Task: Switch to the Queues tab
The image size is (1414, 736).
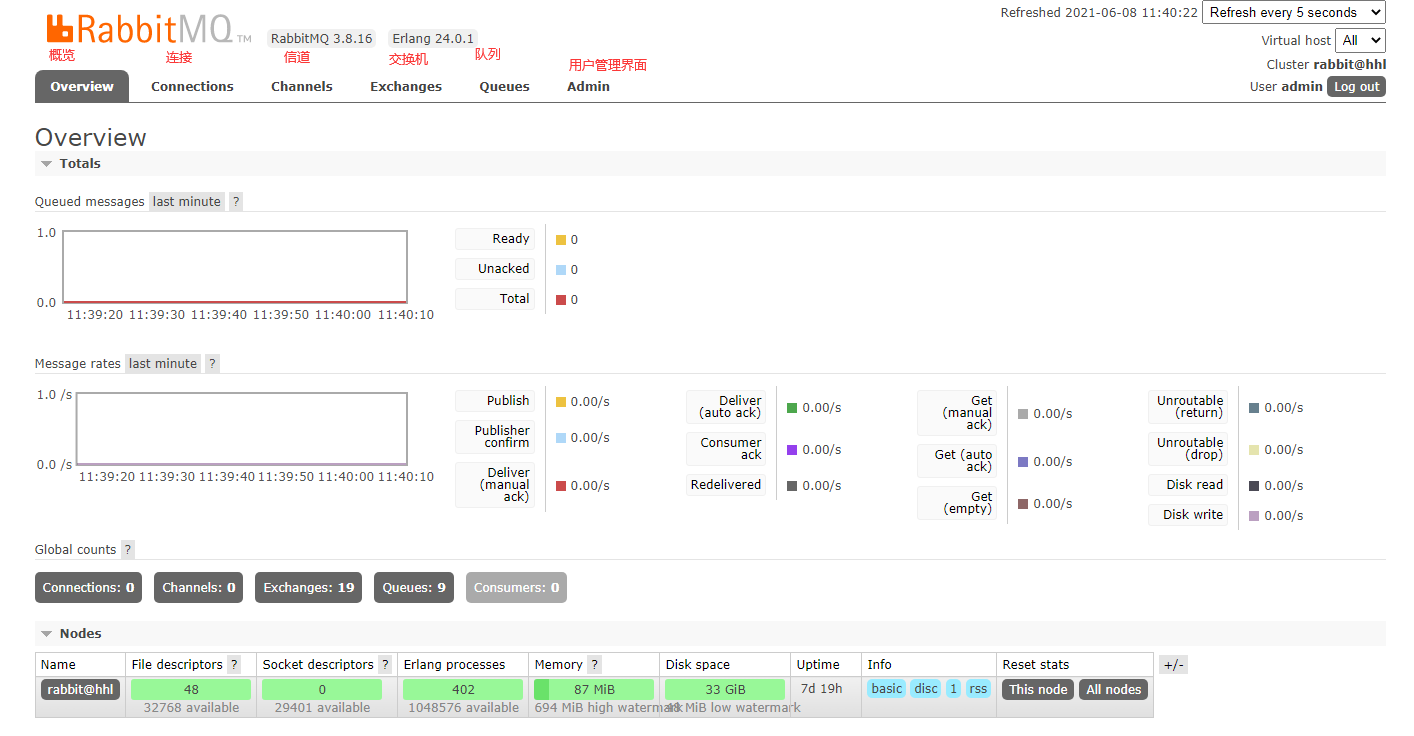Action: point(504,86)
